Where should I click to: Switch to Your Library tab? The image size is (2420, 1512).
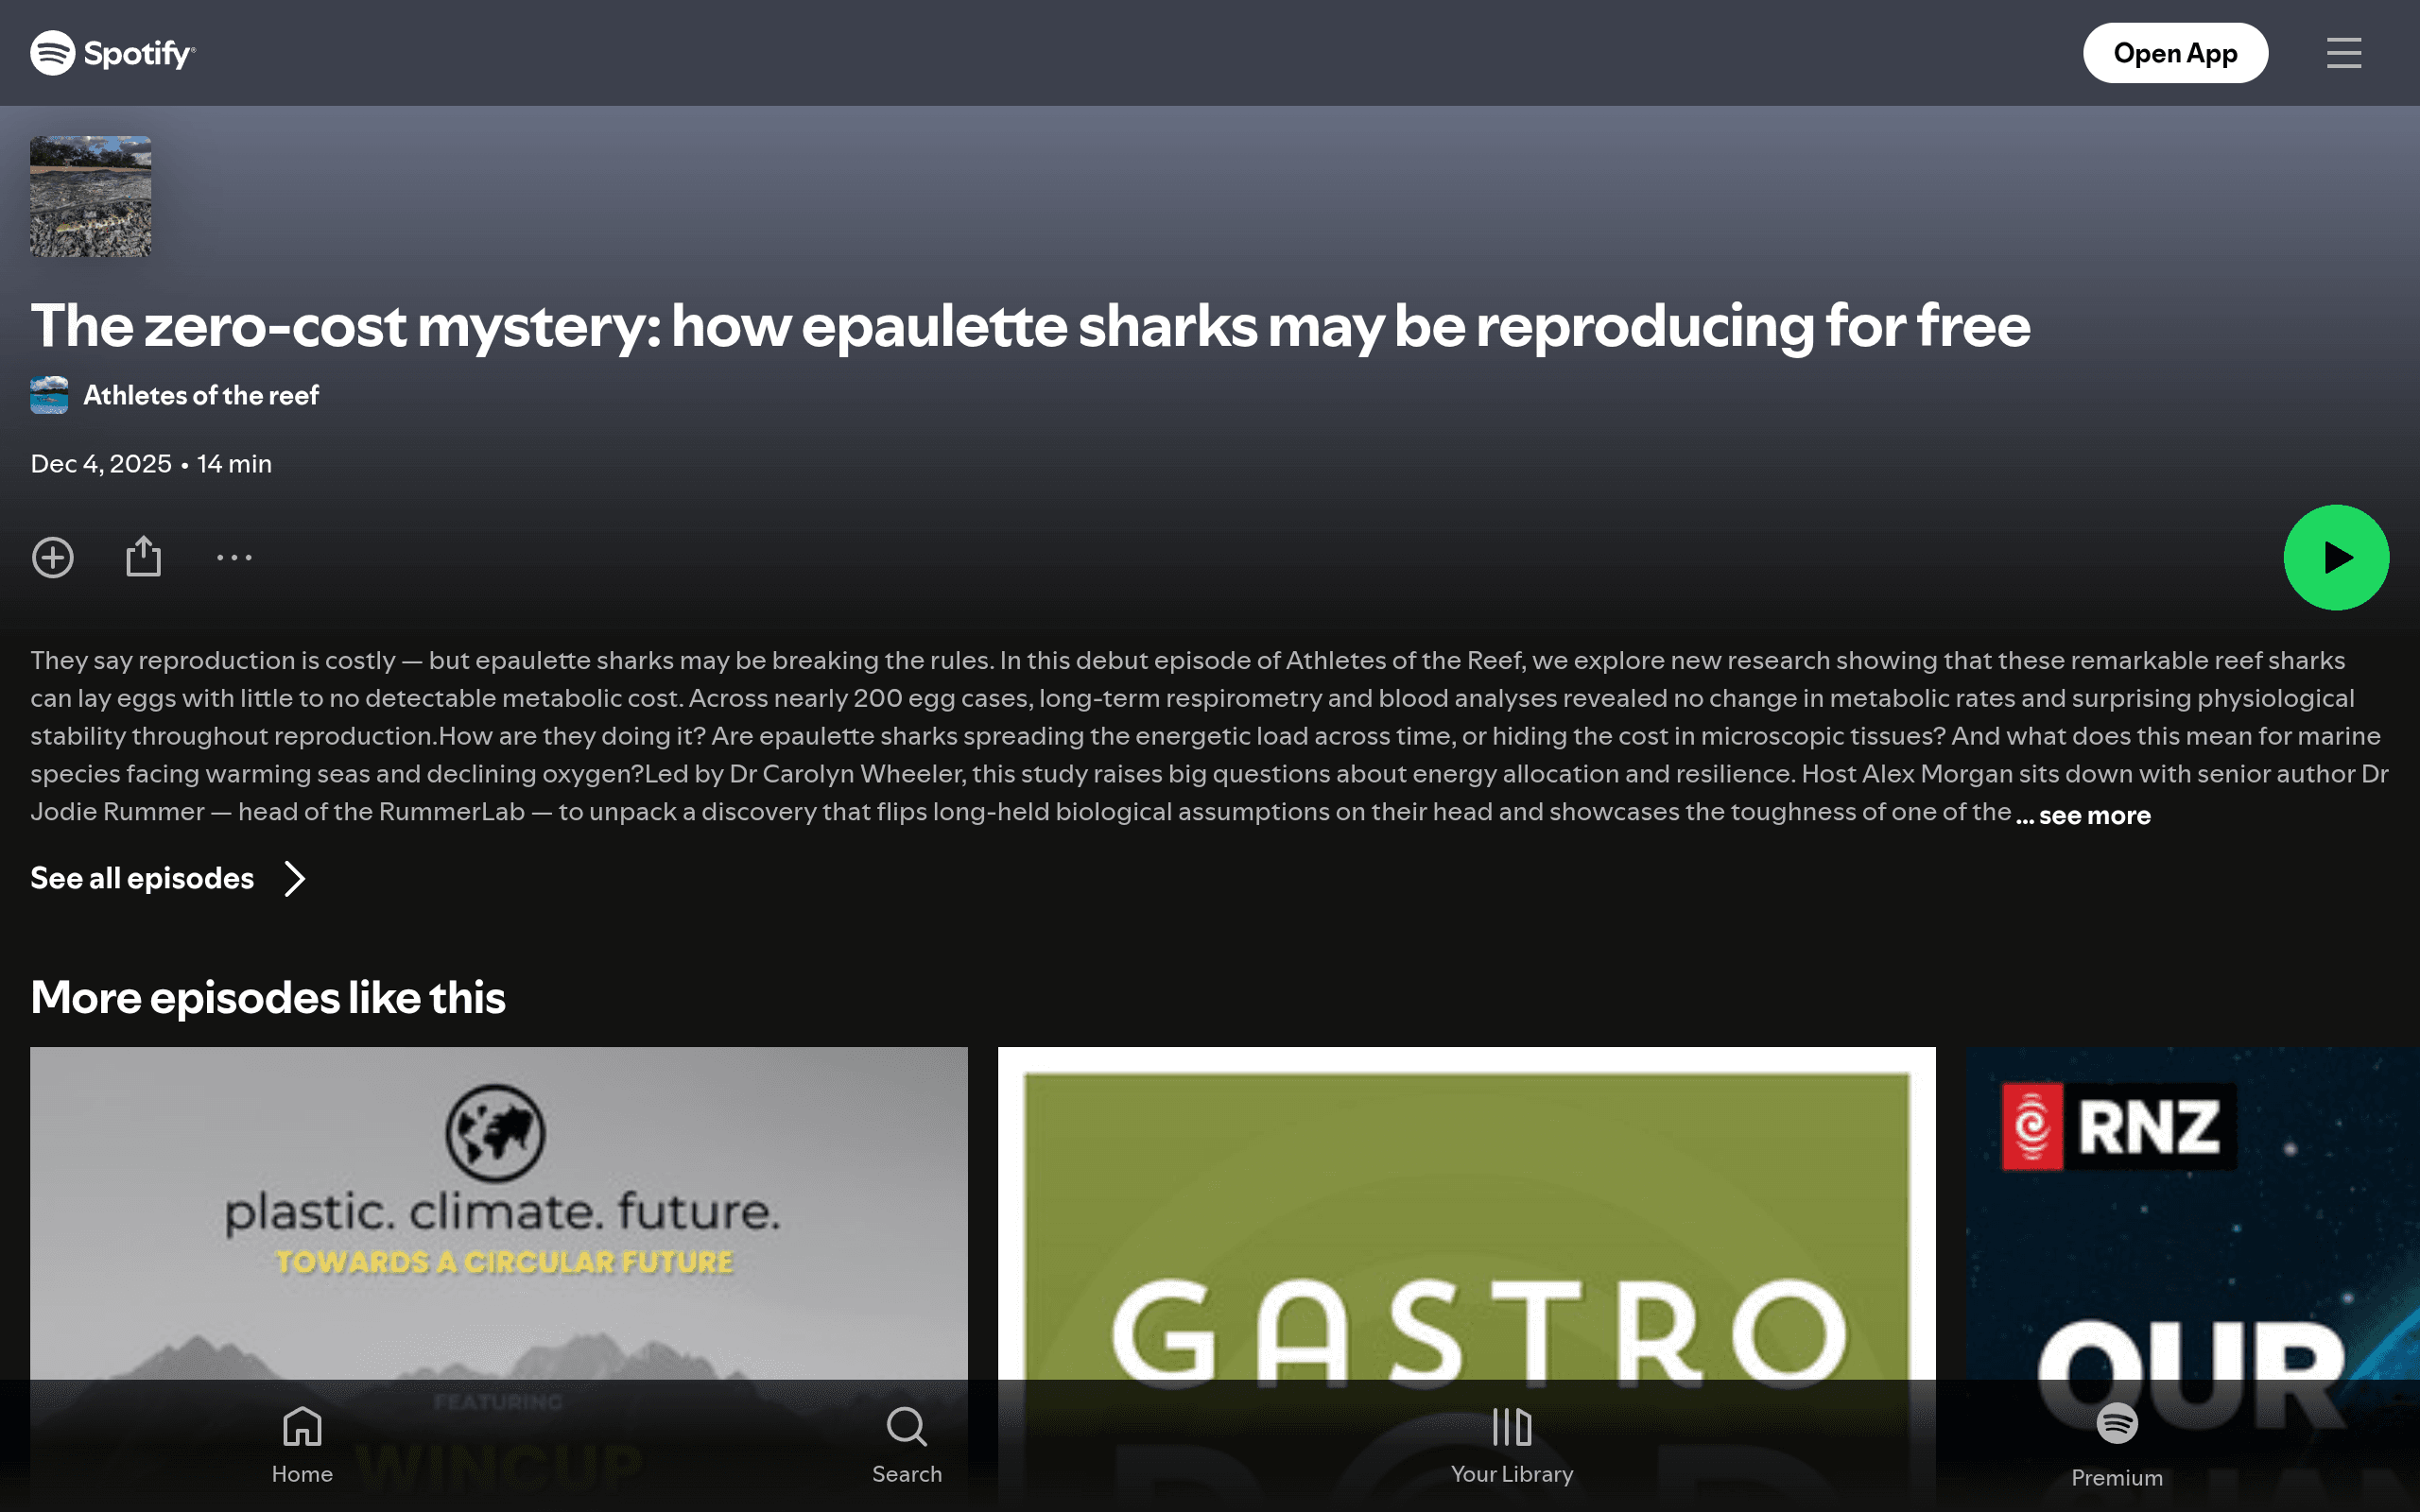(1512, 1445)
